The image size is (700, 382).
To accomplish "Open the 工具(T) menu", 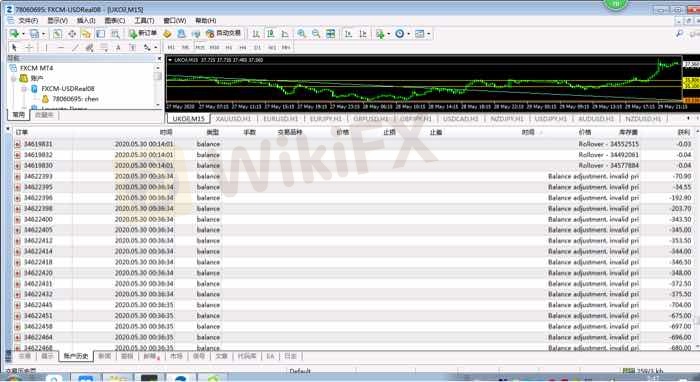I will coord(144,21).
